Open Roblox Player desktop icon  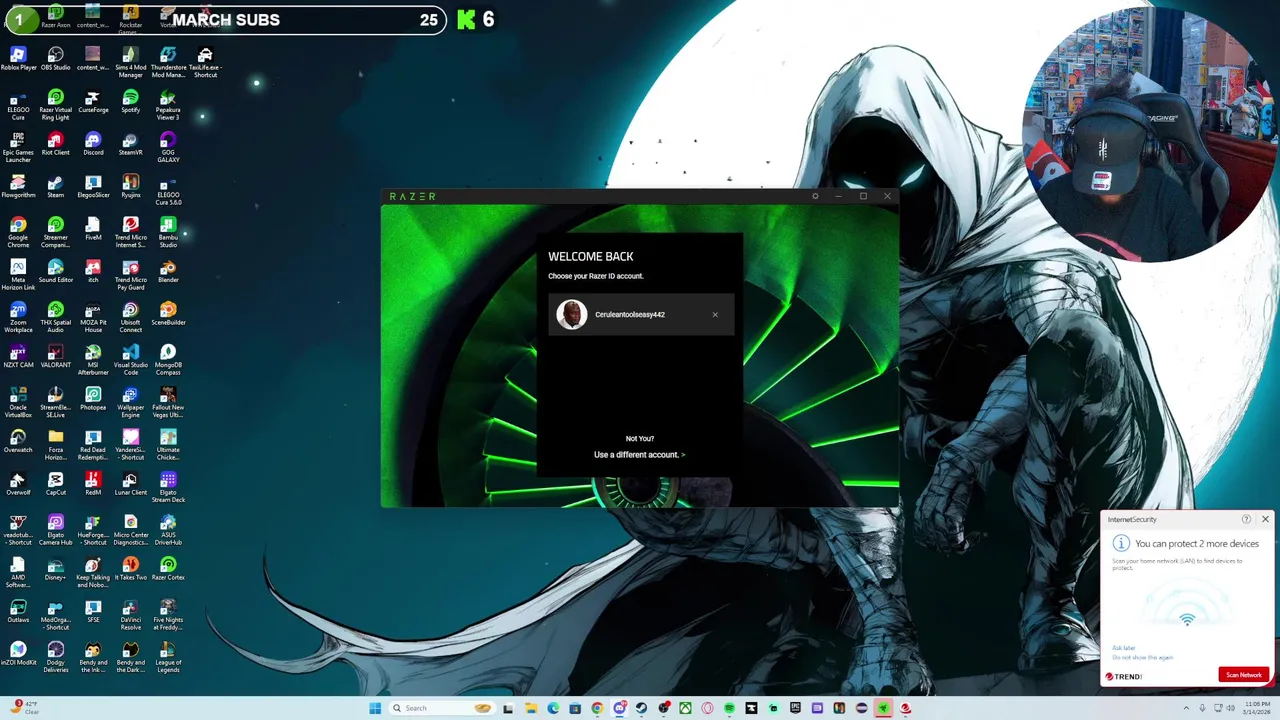point(18,59)
